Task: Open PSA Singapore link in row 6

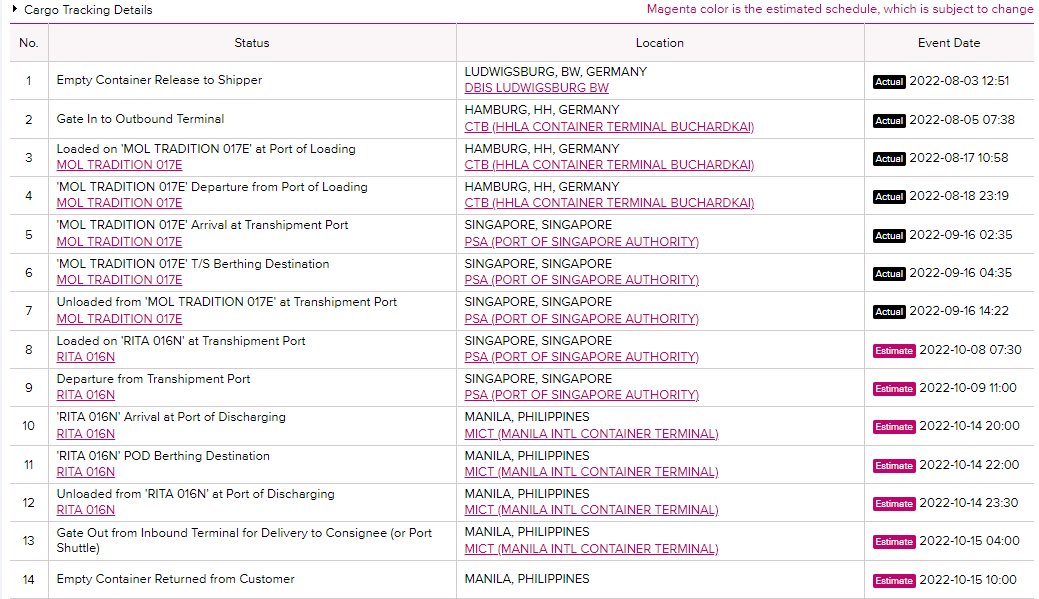Action: tap(581, 280)
